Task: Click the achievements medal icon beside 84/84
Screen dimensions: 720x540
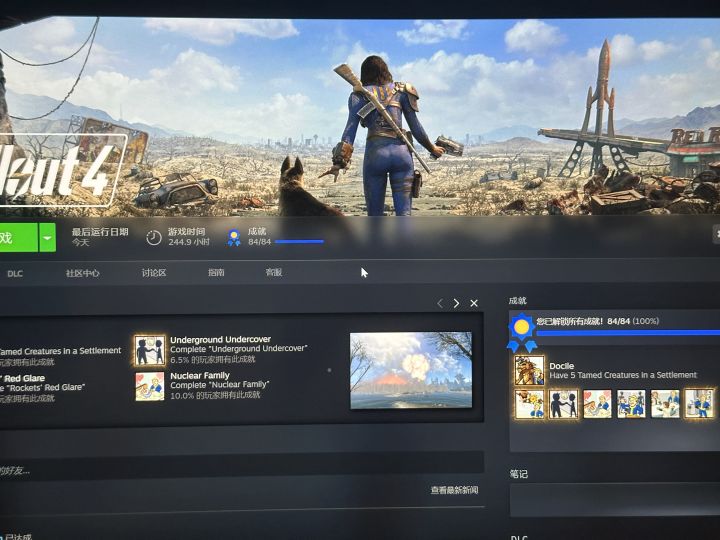Action: 233,237
